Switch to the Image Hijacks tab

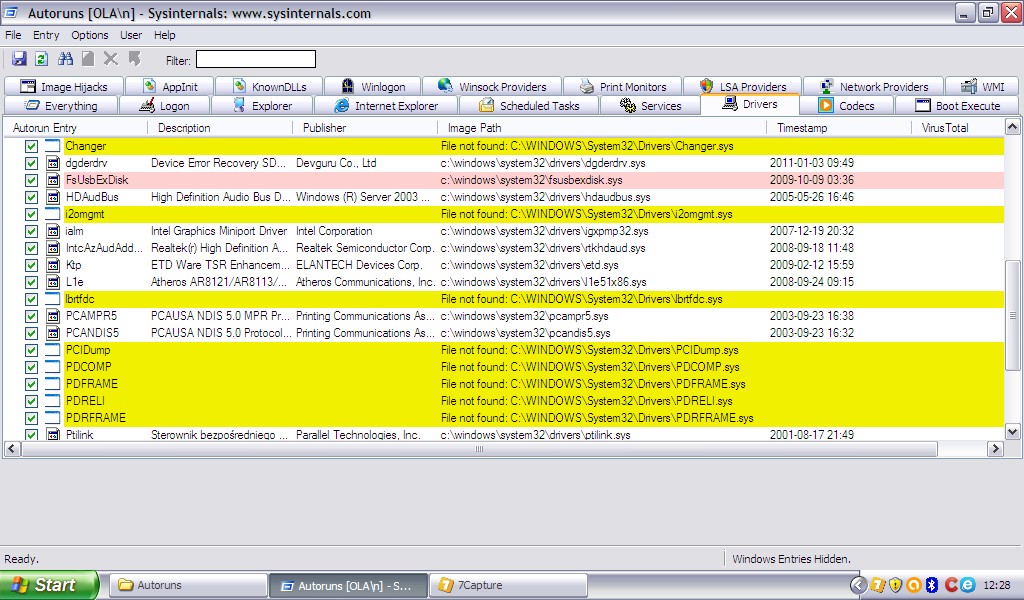(63, 87)
